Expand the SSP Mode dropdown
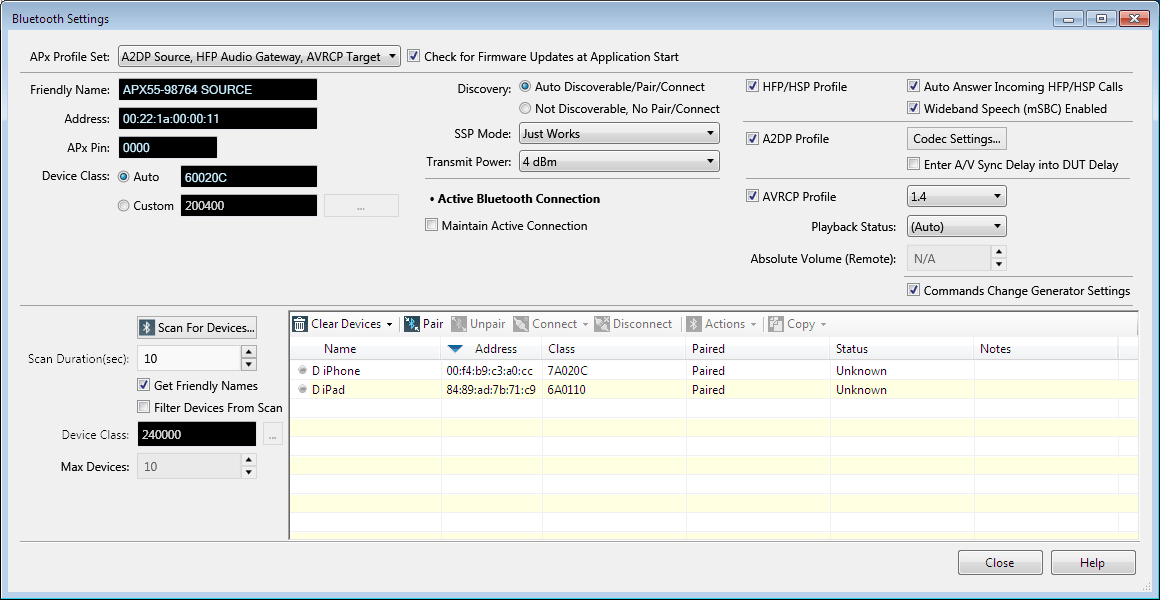The width and height of the screenshot is (1160, 600). (x=619, y=134)
